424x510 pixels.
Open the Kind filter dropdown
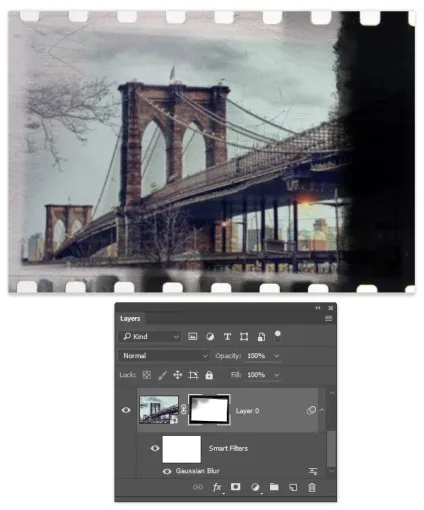(x=150, y=337)
